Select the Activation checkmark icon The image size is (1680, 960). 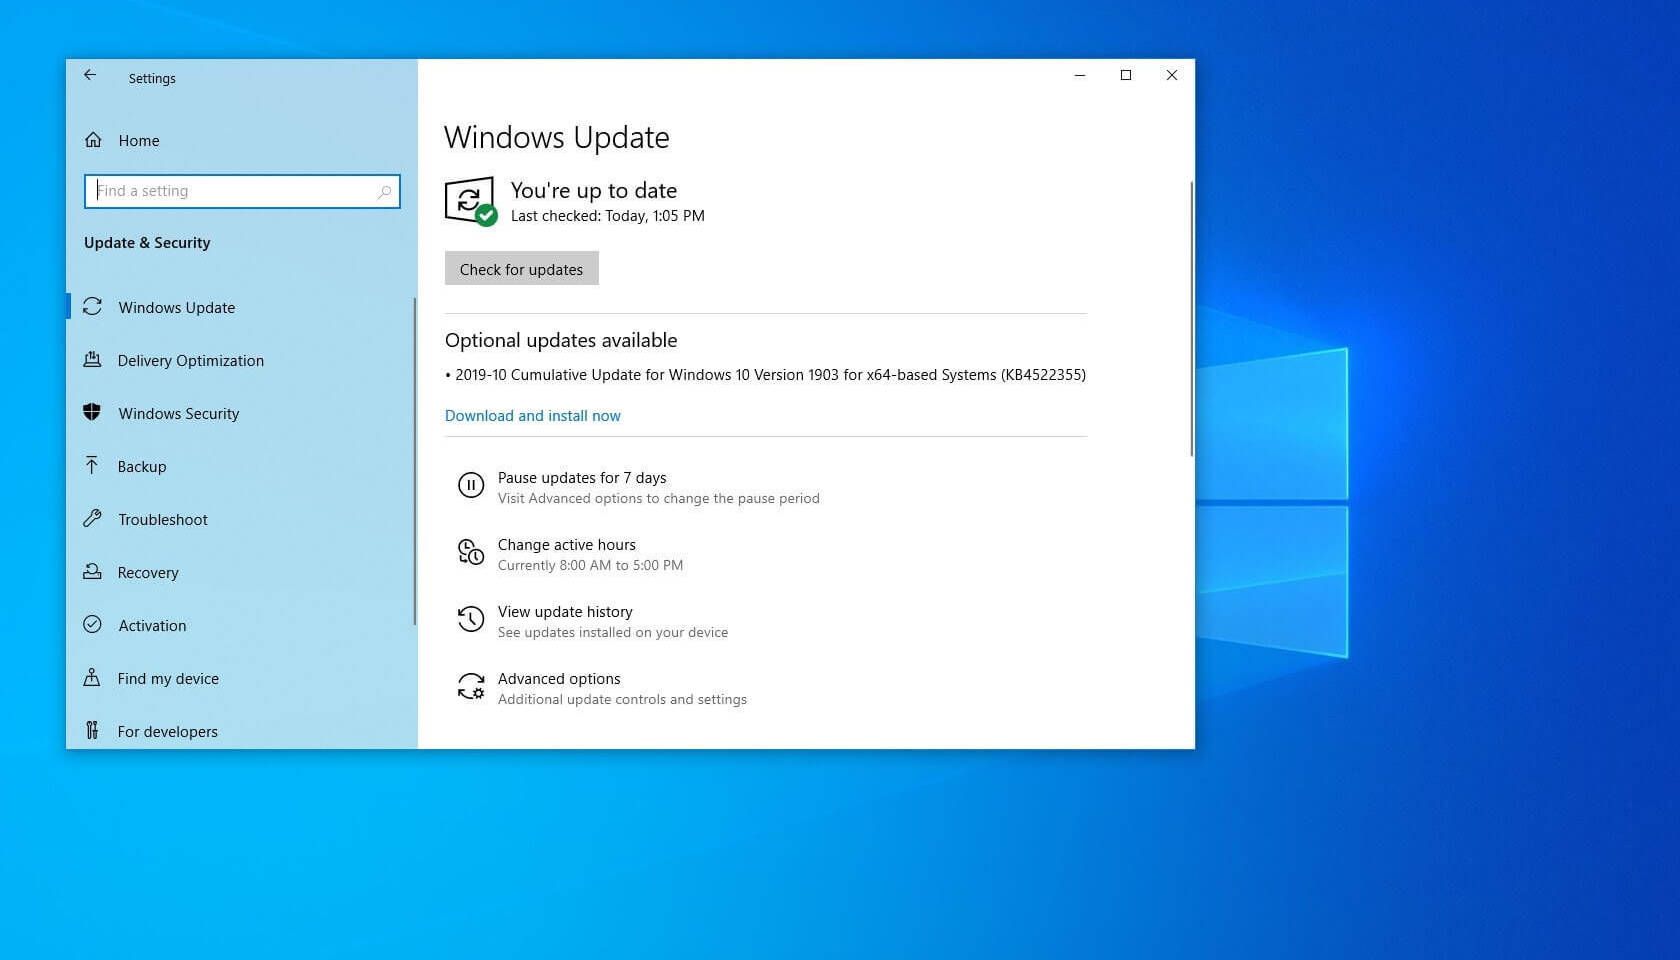[x=91, y=625]
